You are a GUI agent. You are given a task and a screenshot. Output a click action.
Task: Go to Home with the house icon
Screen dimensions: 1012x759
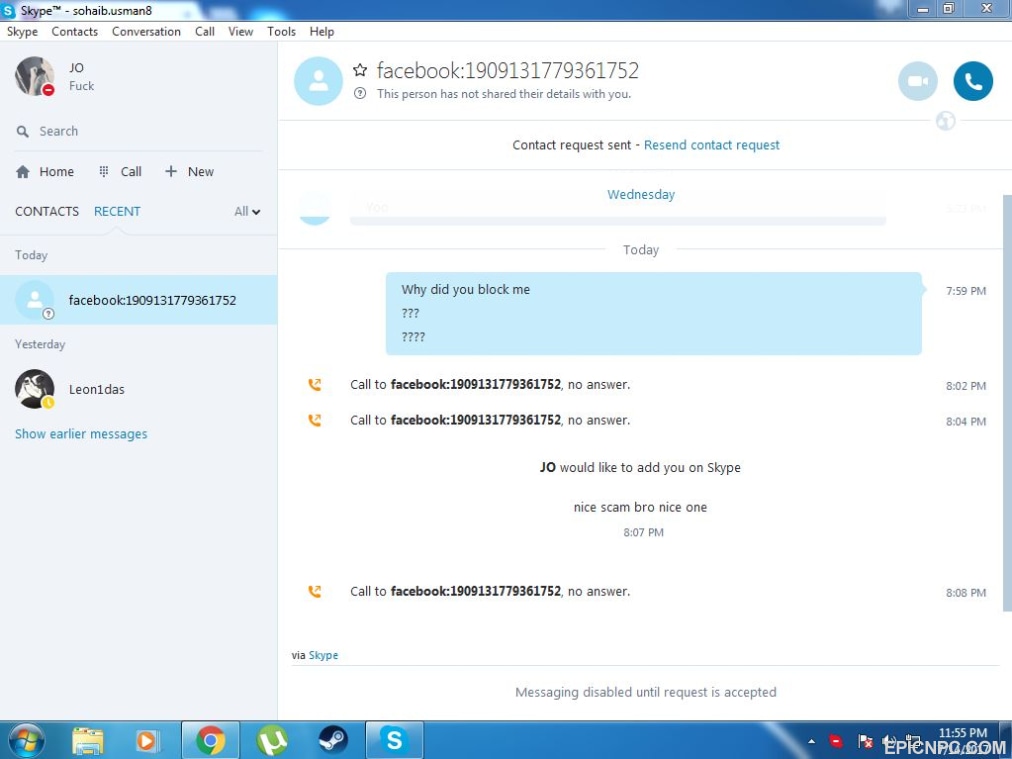pyautogui.click(x=23, y=172)
